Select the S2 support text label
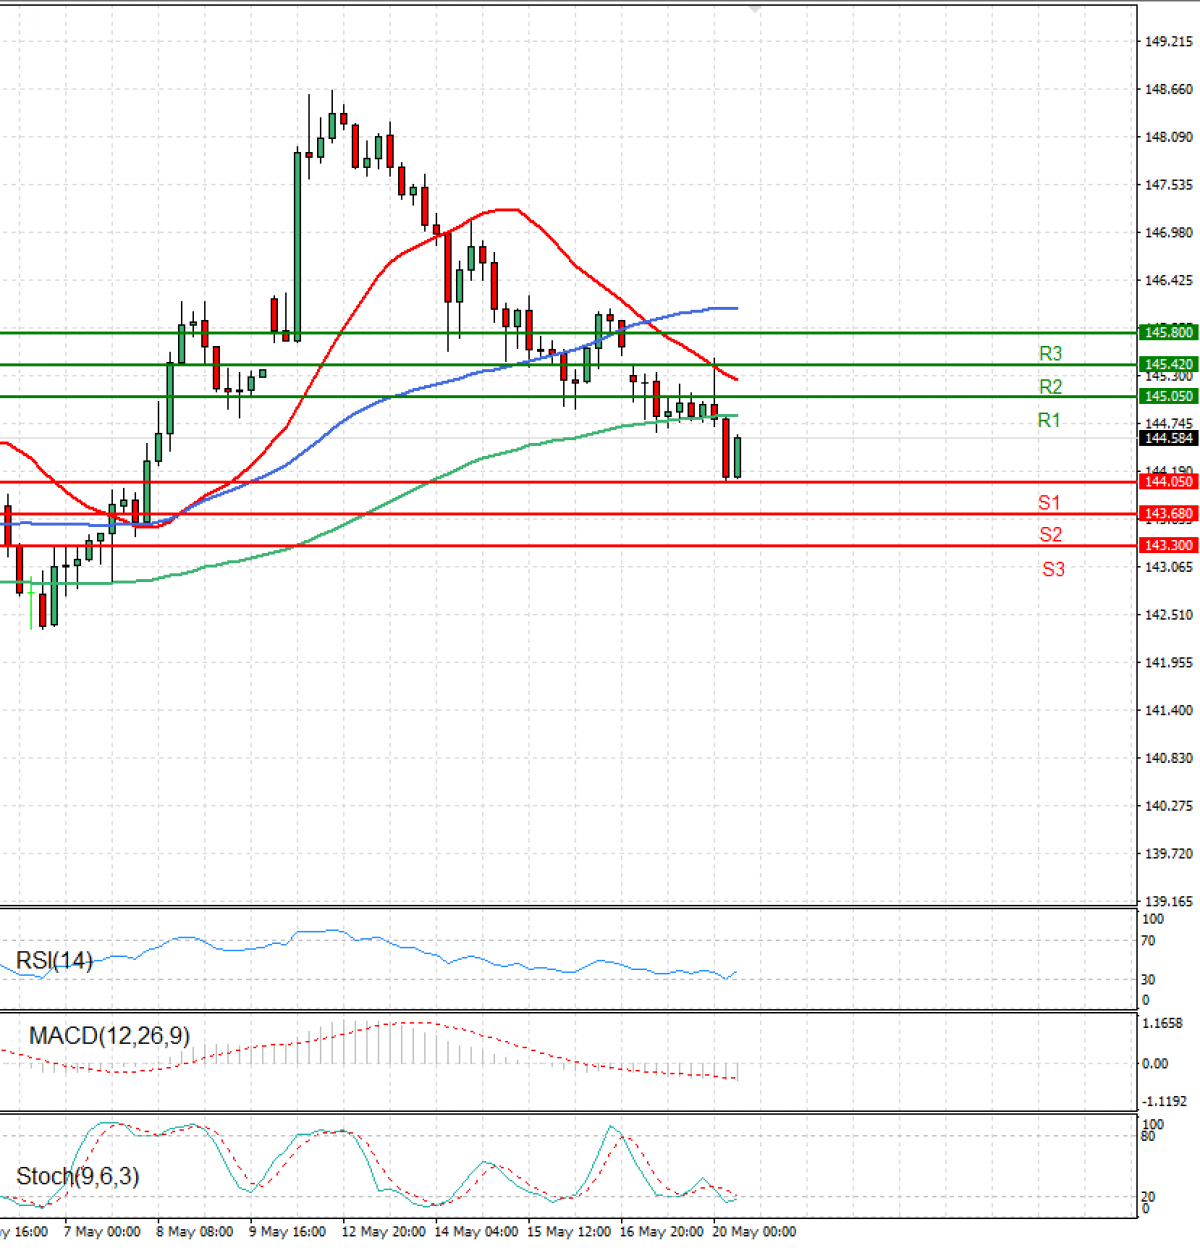The width and height of the screenshot is (1200, 1248). coord(1050,535)
